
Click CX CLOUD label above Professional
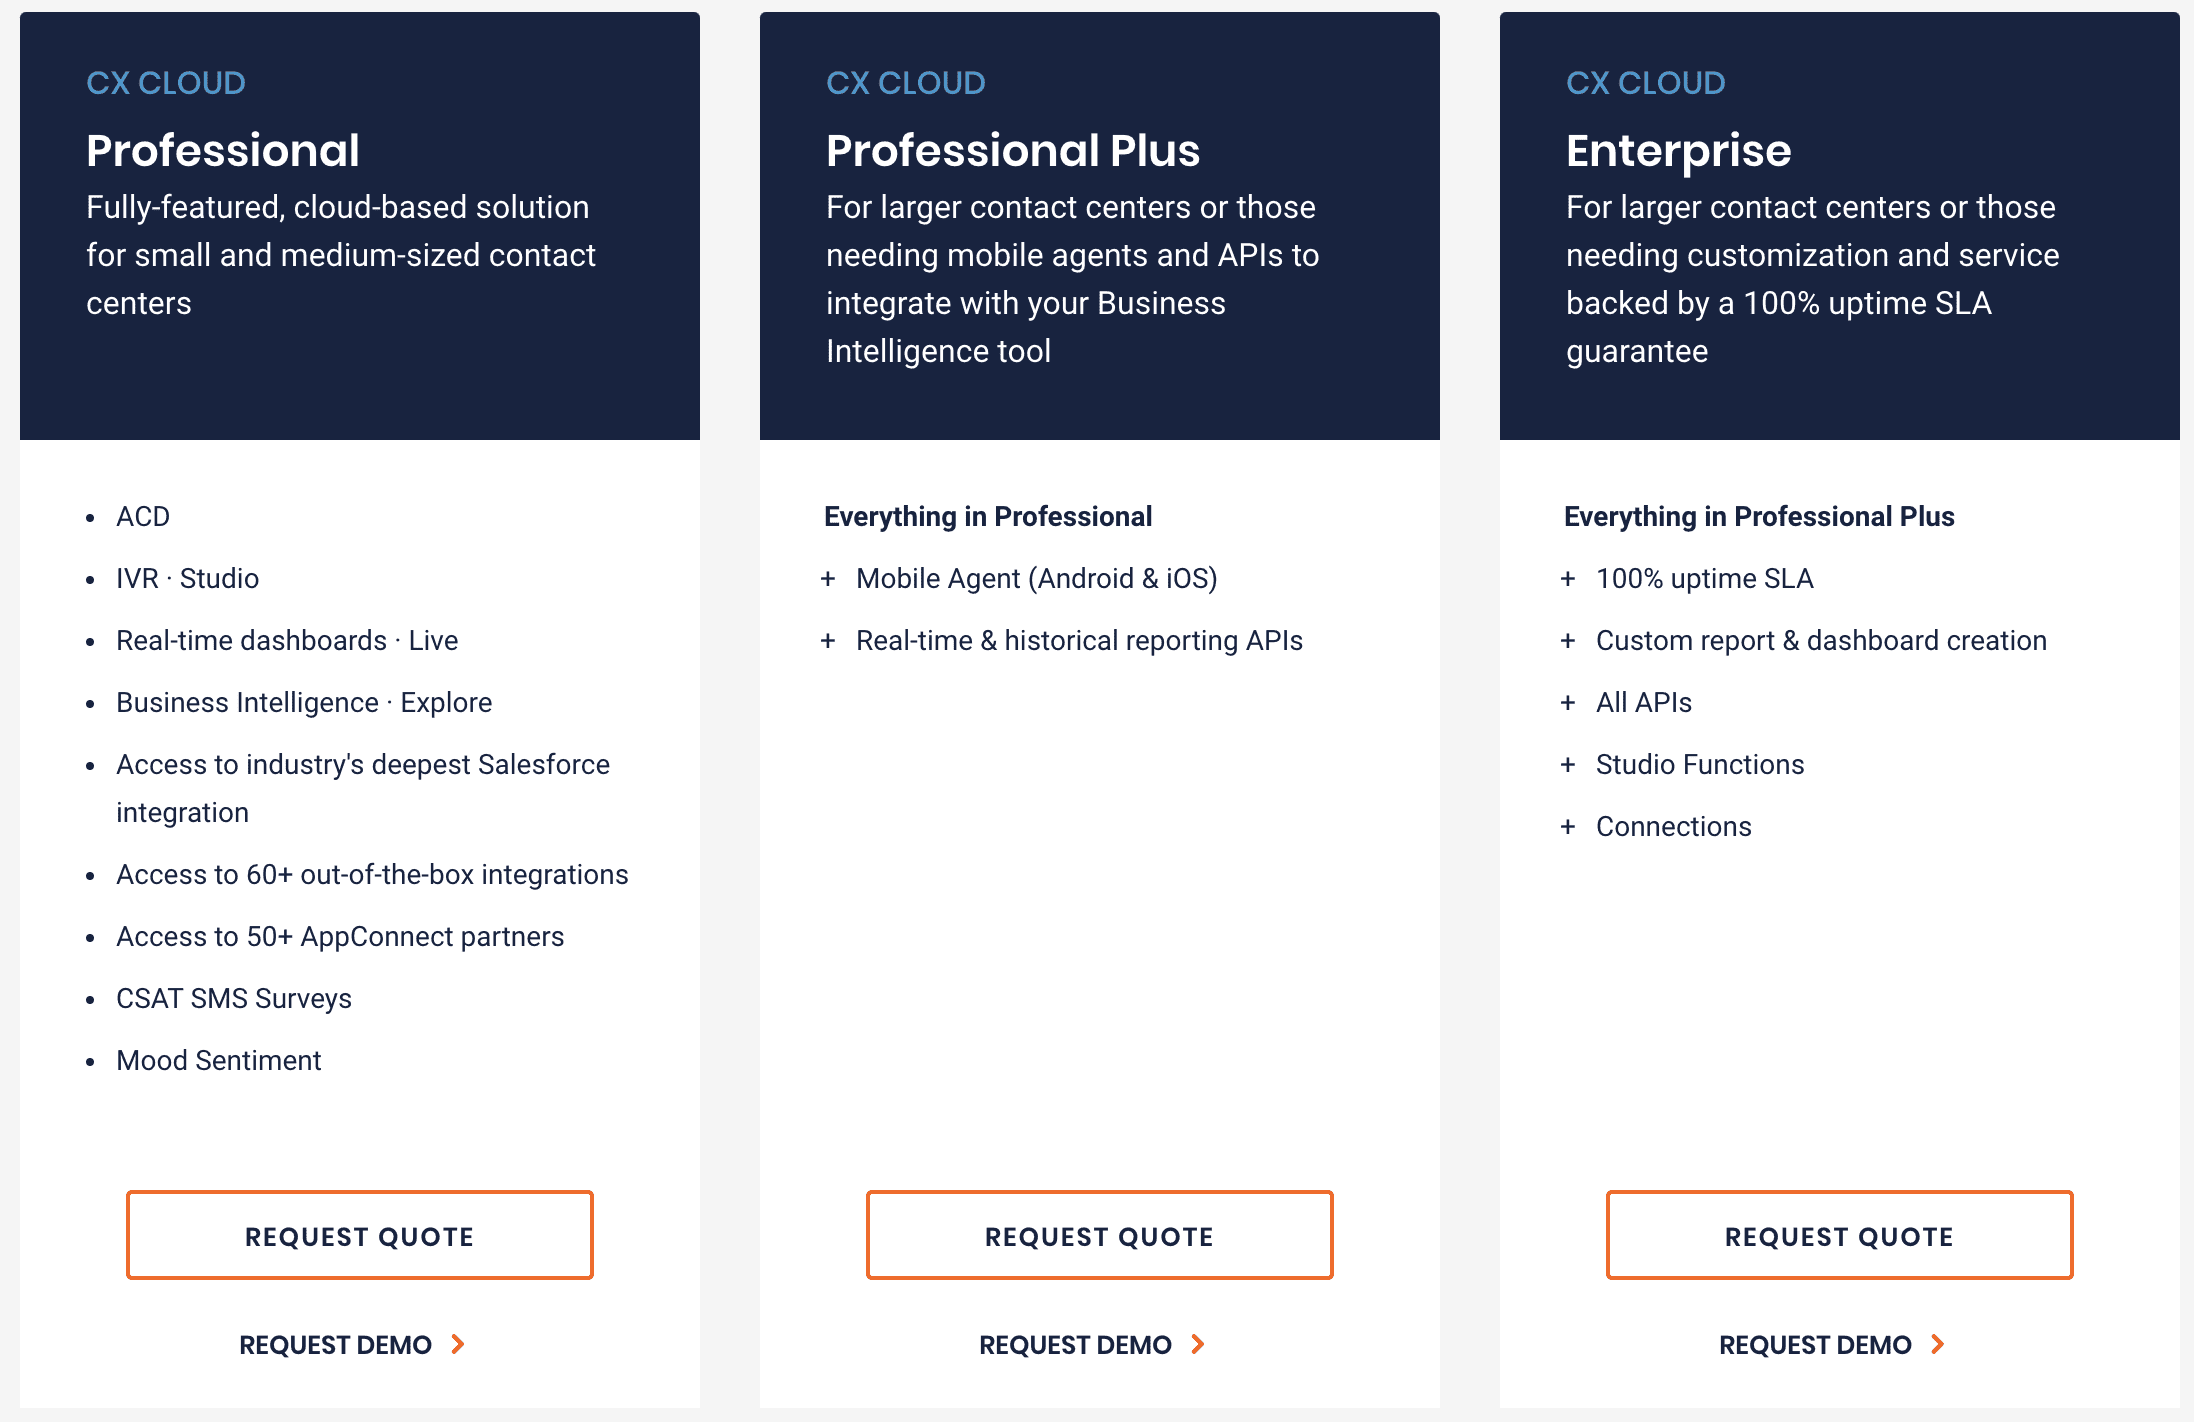[166, 83]
